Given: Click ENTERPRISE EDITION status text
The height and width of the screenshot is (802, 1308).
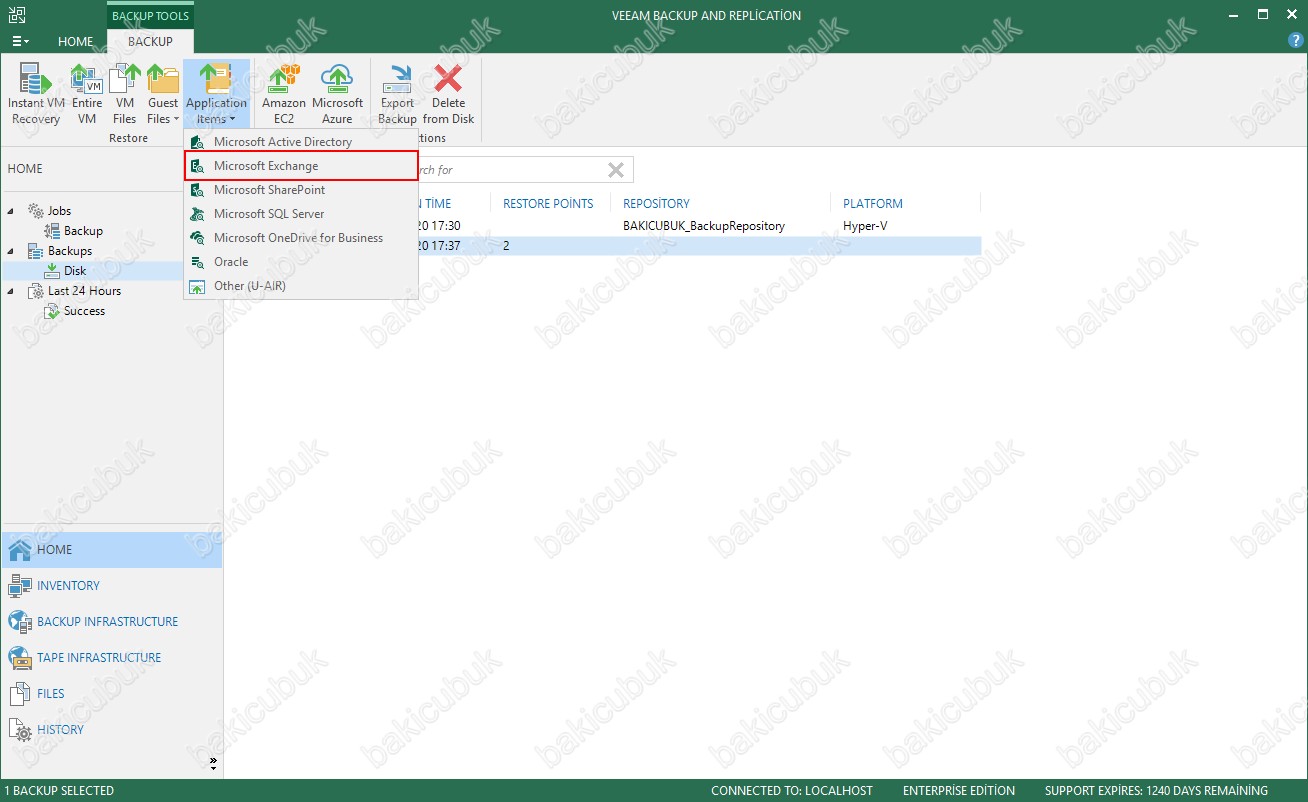Looking at the screenshot, I should [958, 791].
